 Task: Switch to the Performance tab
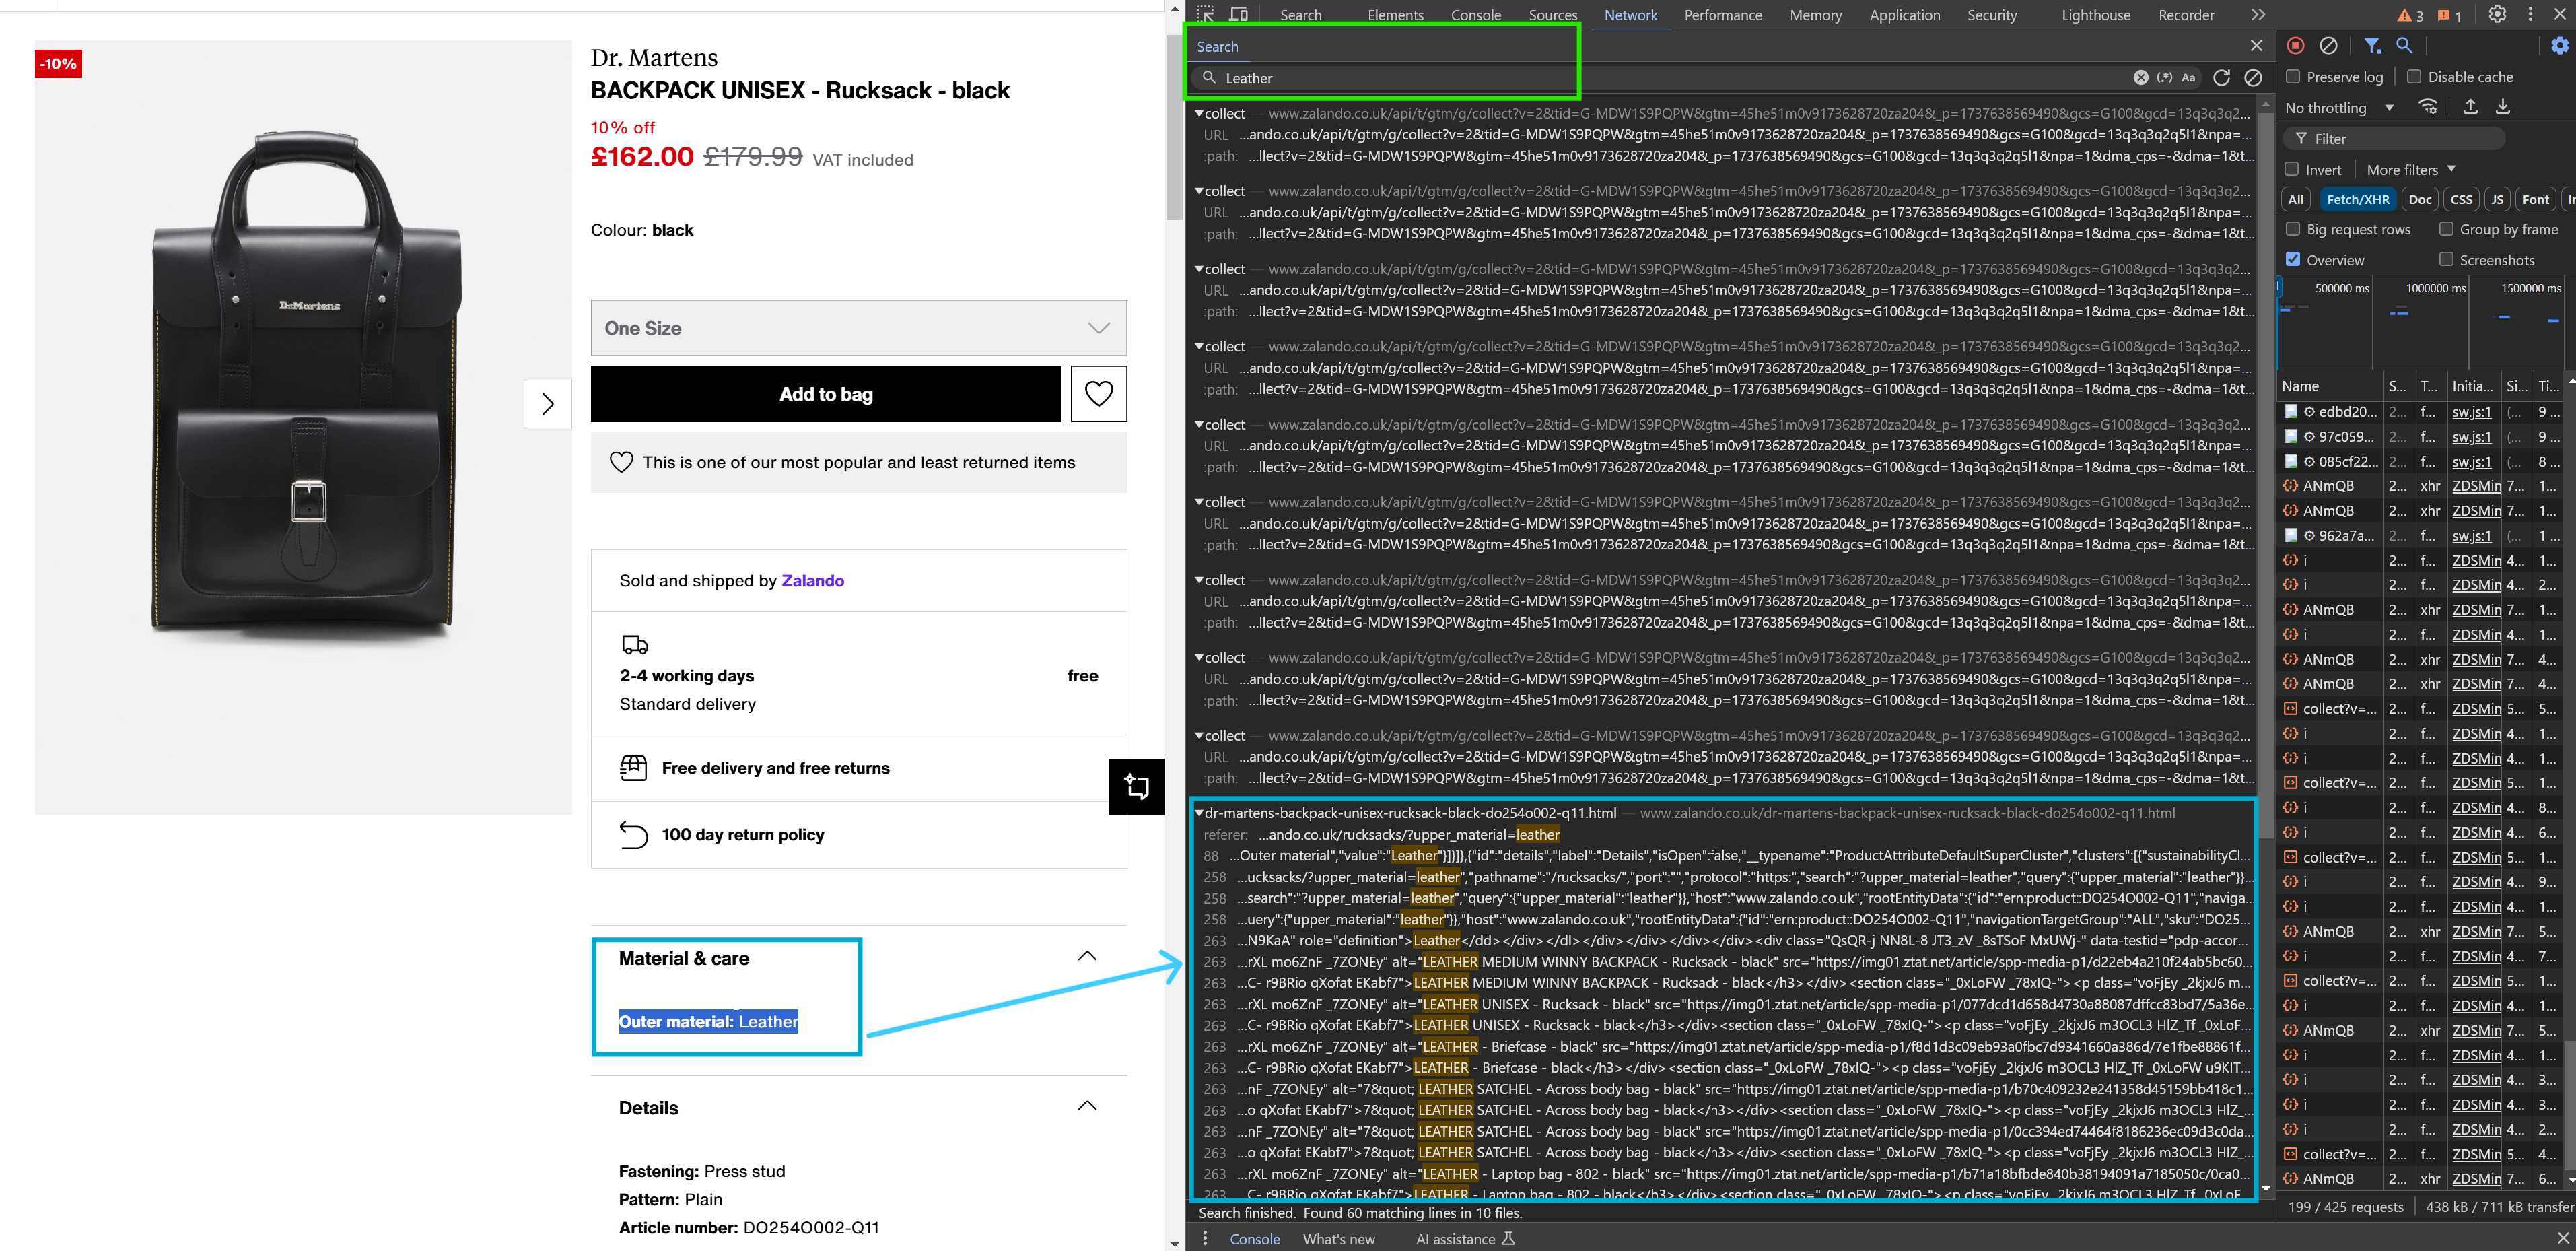pos(1723,15)
